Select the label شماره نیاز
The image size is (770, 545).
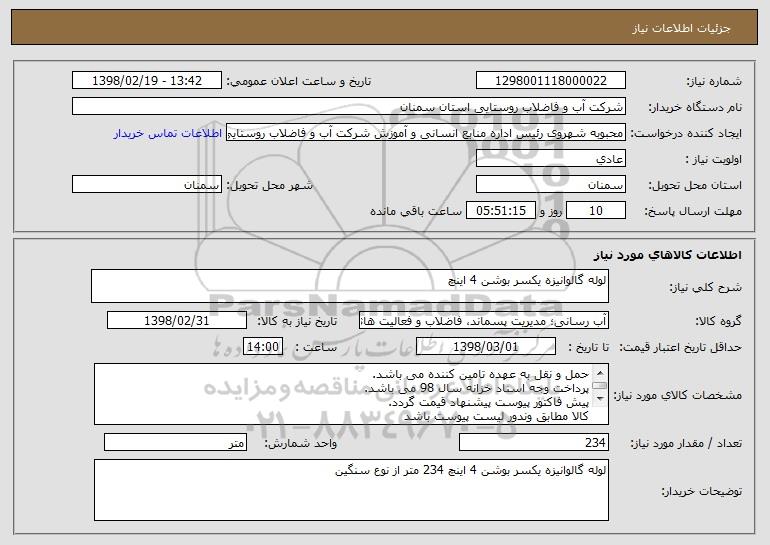pos(714,81)
